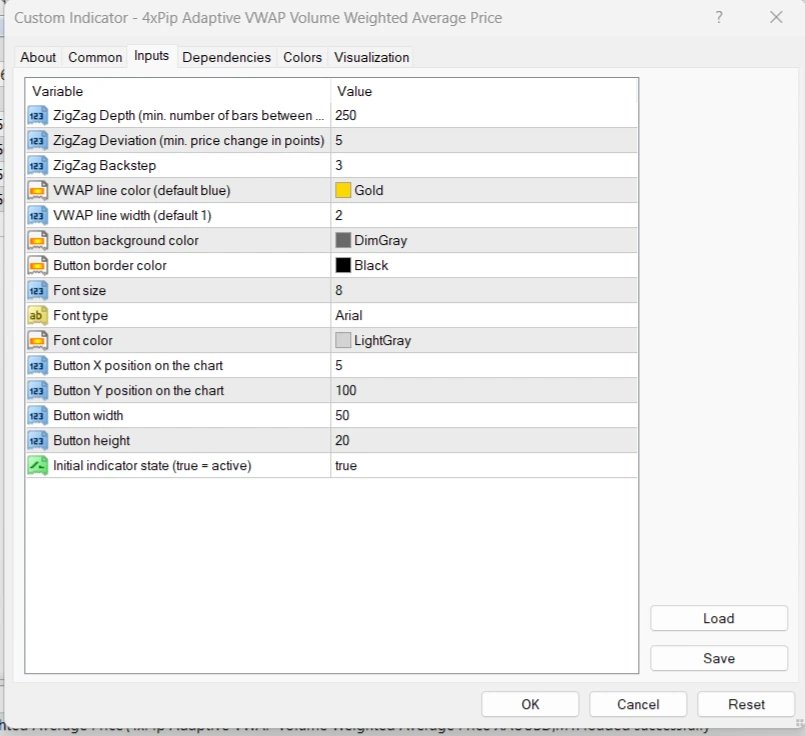The height and width of the screenshot is (736, 805).
Task: Click the Initial indicator state boolean icon
Action: pos(38,466)
